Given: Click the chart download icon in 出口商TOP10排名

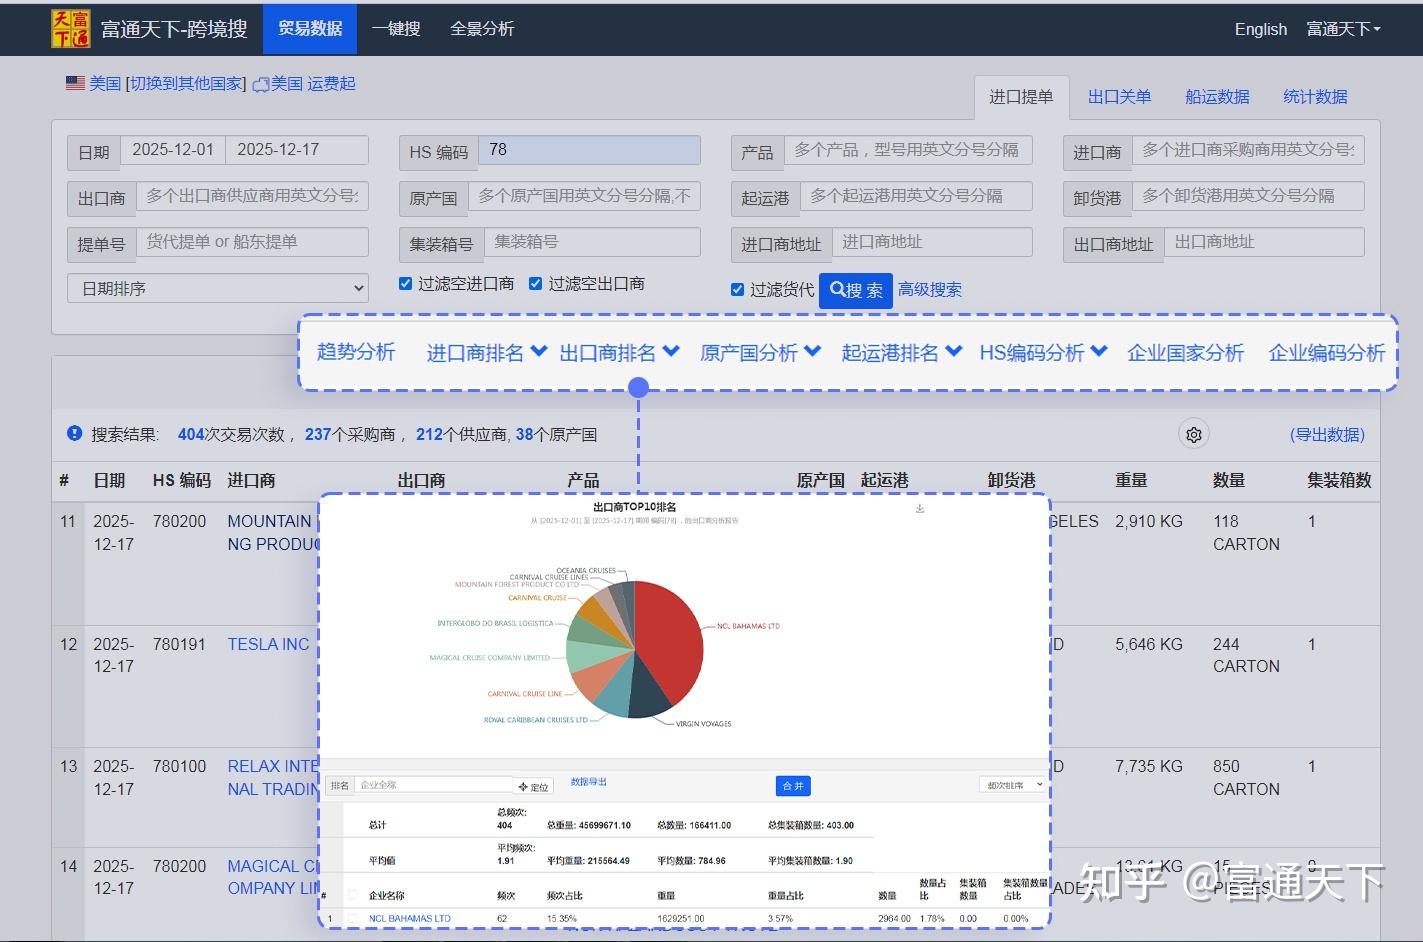Looking at the screenshot, I should [x=920, y=509].
